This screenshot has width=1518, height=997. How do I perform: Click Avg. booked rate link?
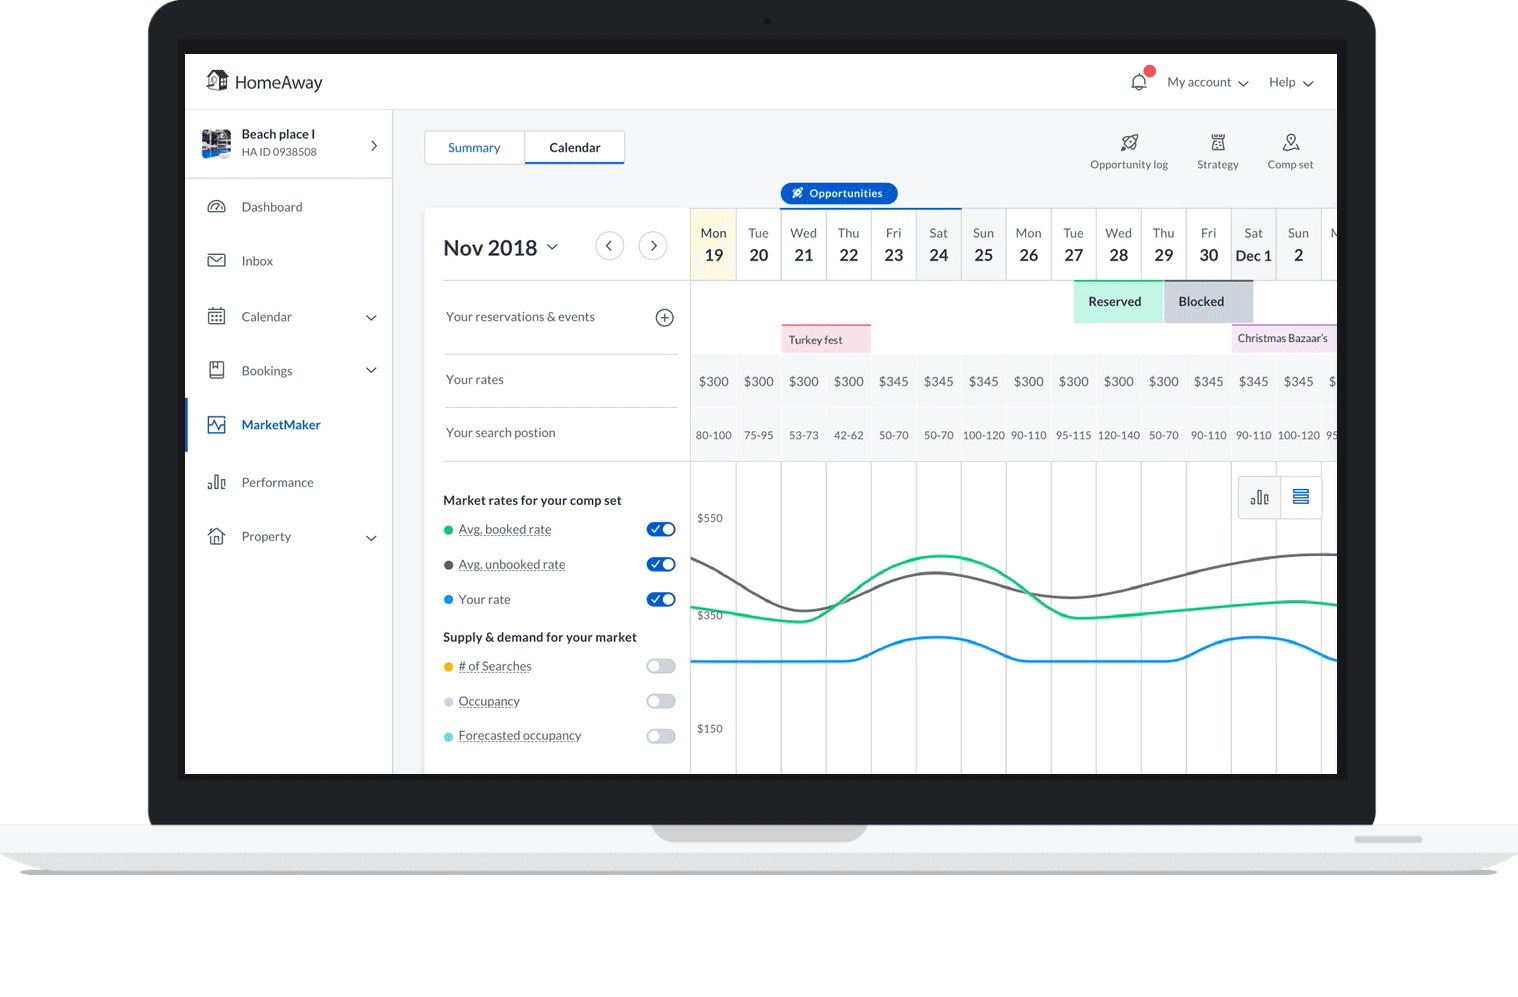505,530
